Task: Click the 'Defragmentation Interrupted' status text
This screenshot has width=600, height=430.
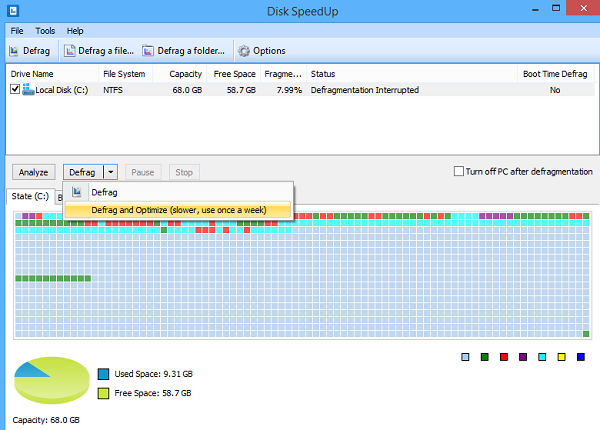Action: point(365,90)
